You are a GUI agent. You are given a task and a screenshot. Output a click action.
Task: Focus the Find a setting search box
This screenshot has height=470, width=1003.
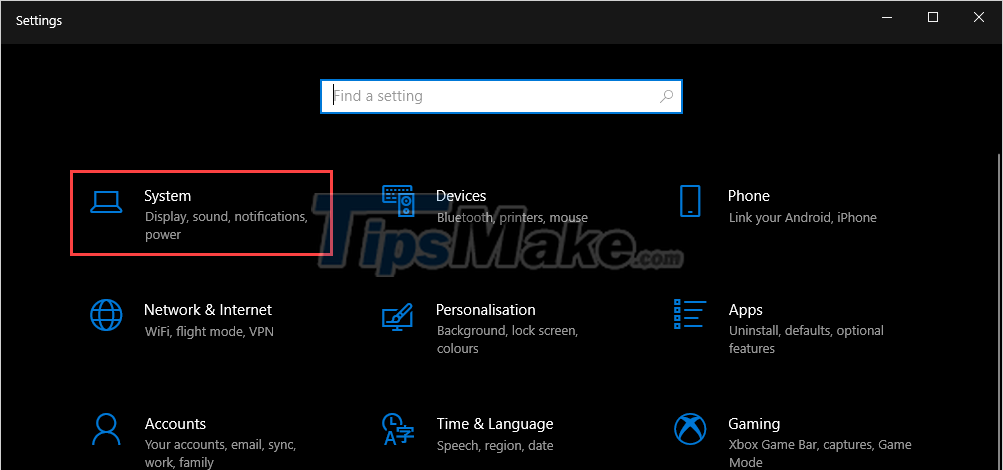coord(501,97)
